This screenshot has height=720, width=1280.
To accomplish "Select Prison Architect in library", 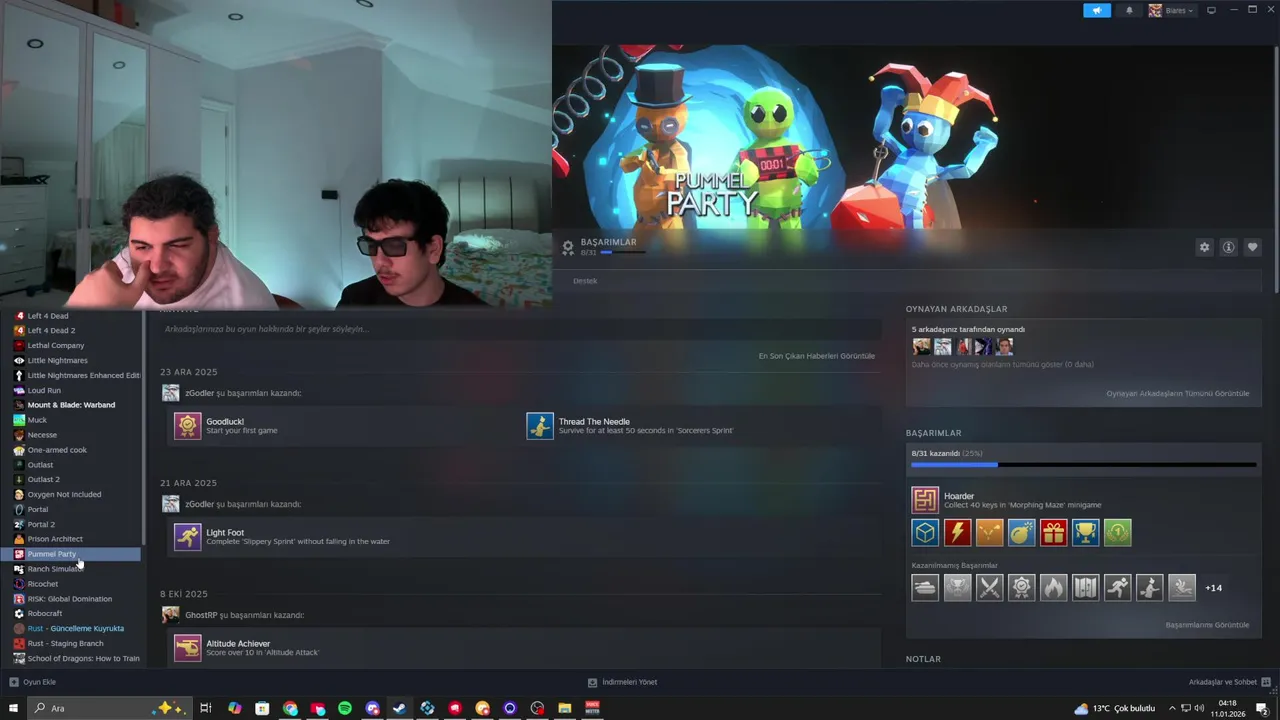I will tap(55, 539).
